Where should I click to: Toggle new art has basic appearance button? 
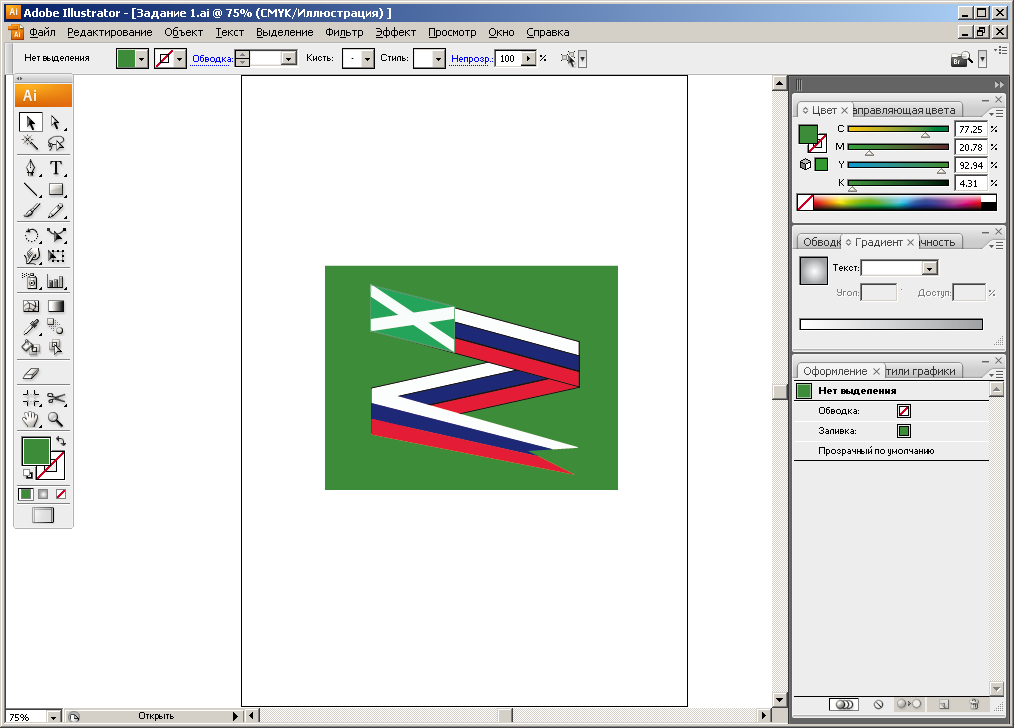click(844, 704)
